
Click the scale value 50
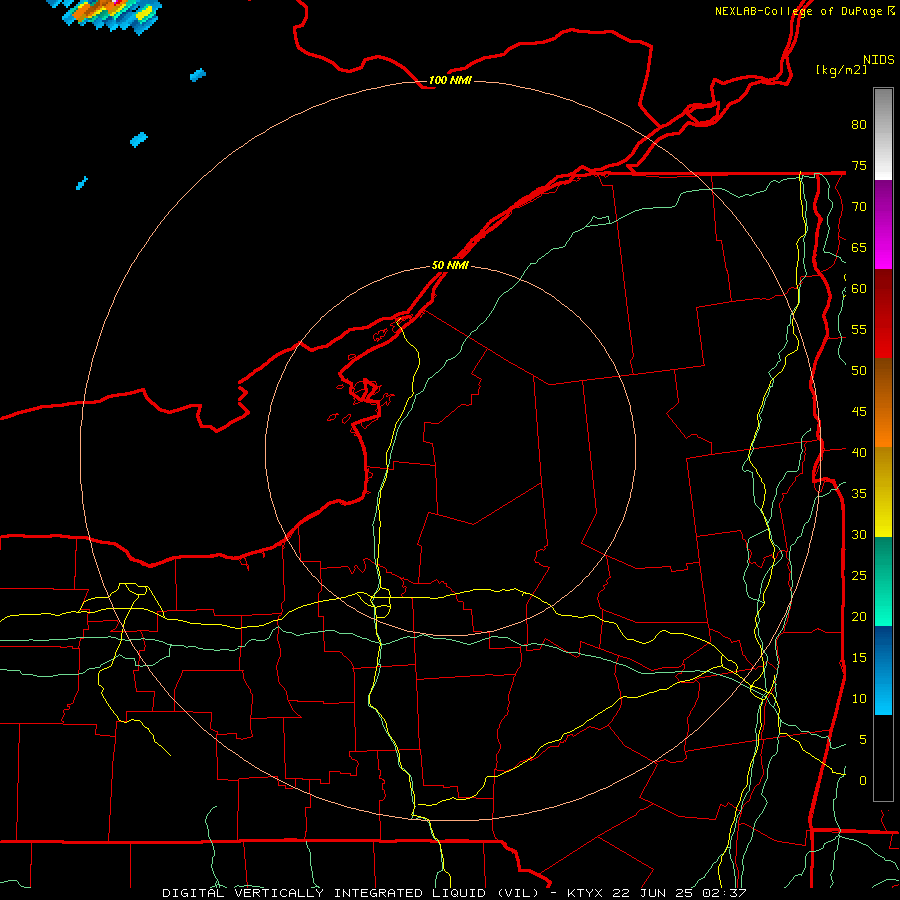pyautogui.click(x=859, y=371)
